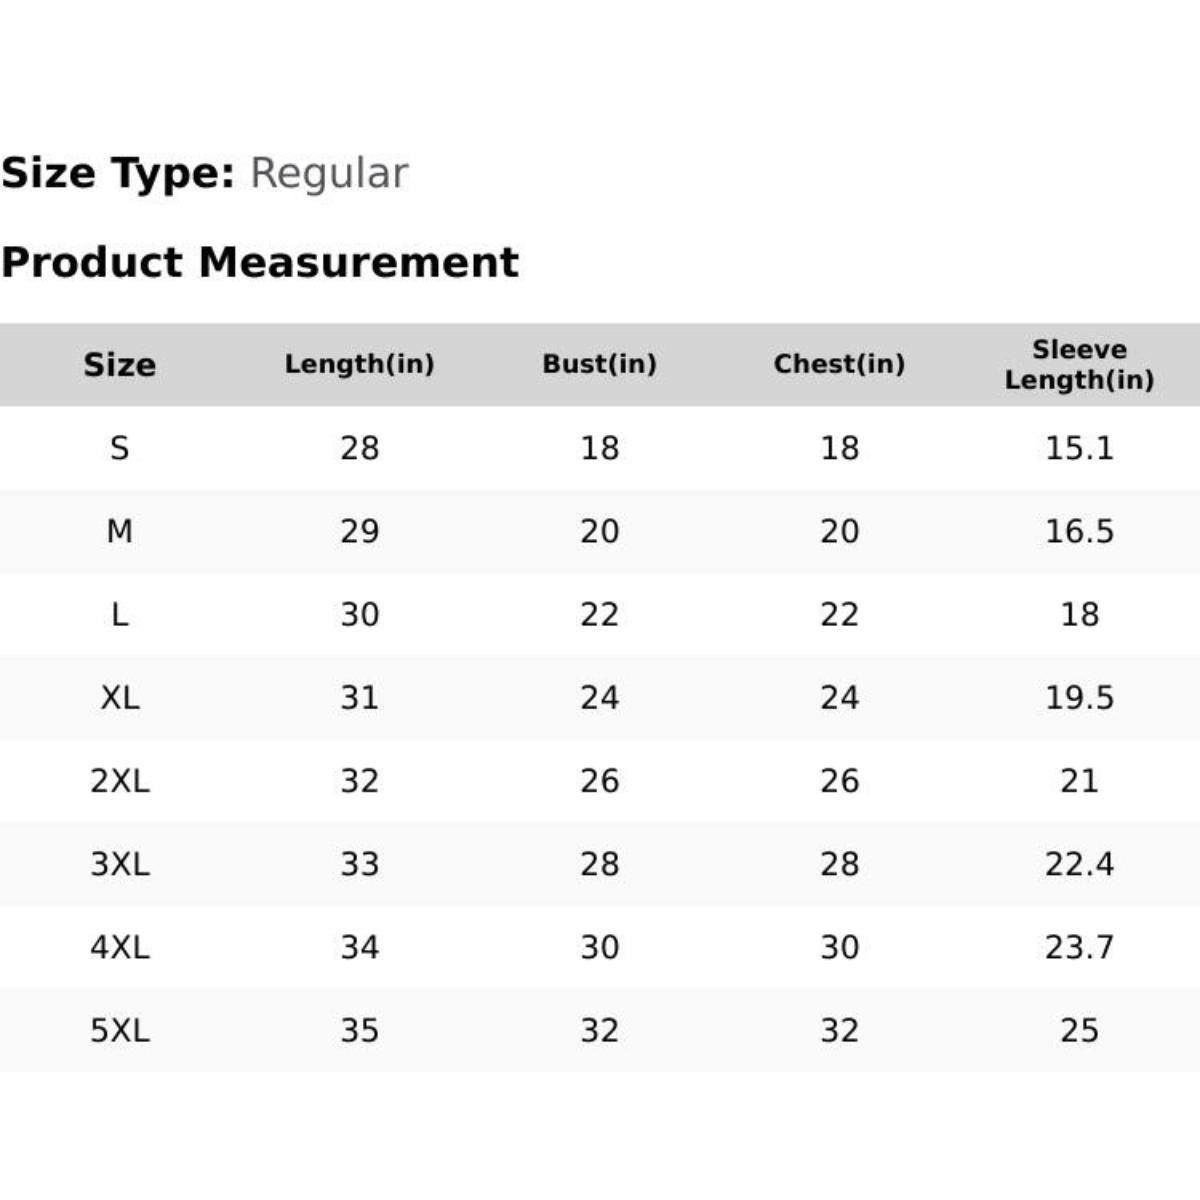Click the Chest(in) column header
This screenshot has width=1200, height=1200.
839,364
